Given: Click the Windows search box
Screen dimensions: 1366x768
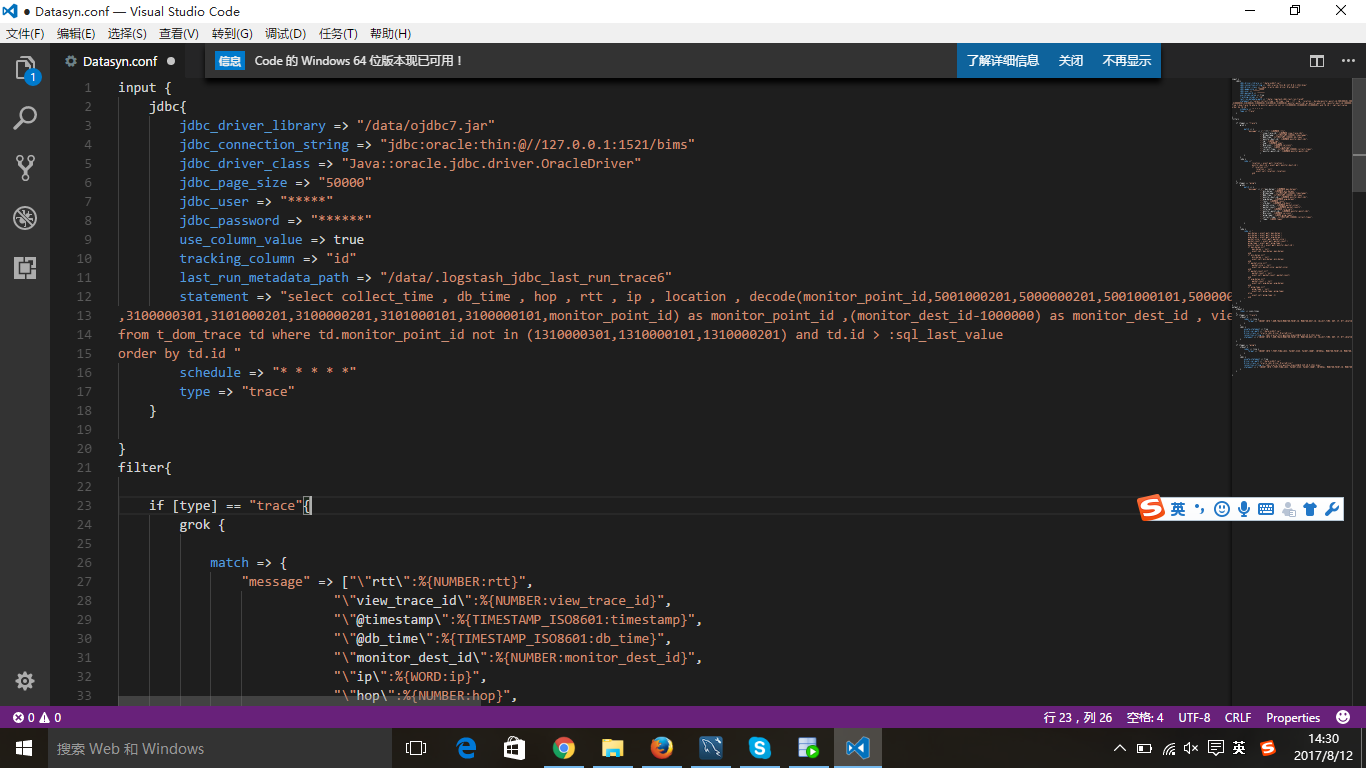Looking at the screenshot, I should click(x=218, y=748).
